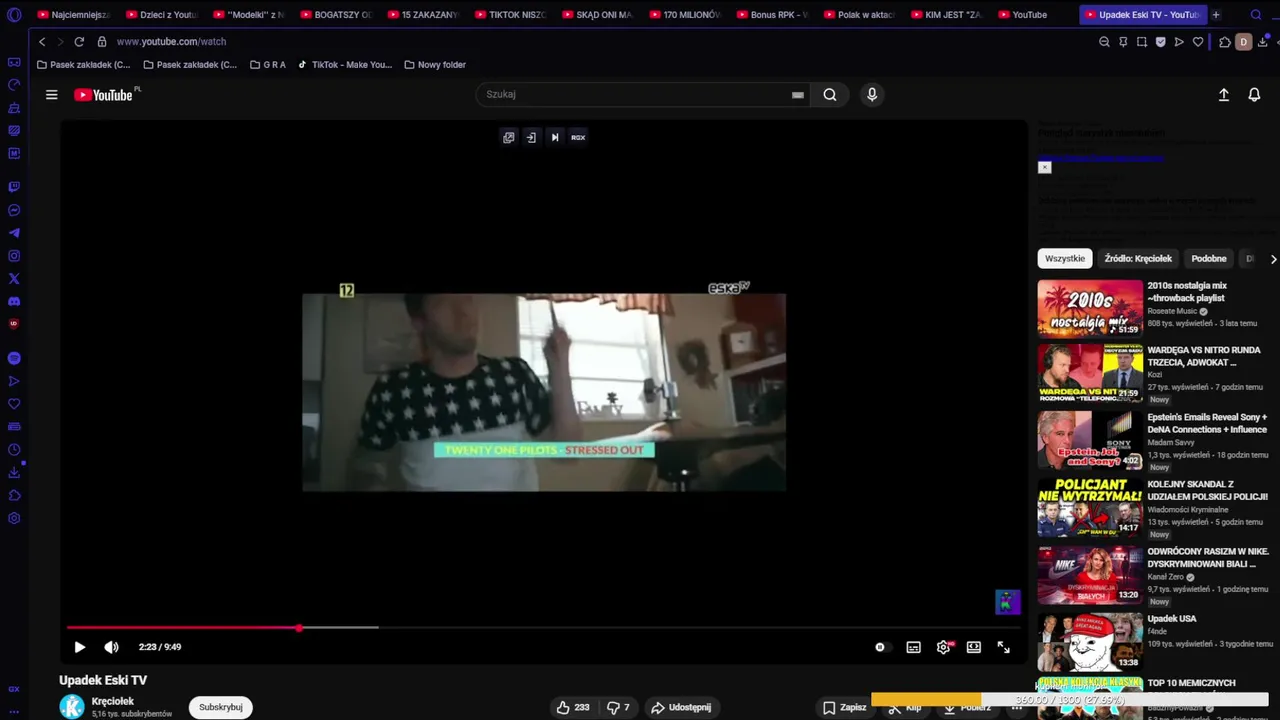Open Opera menu logo icon
Screen dimensions: 1280x720
click(14, 15)
